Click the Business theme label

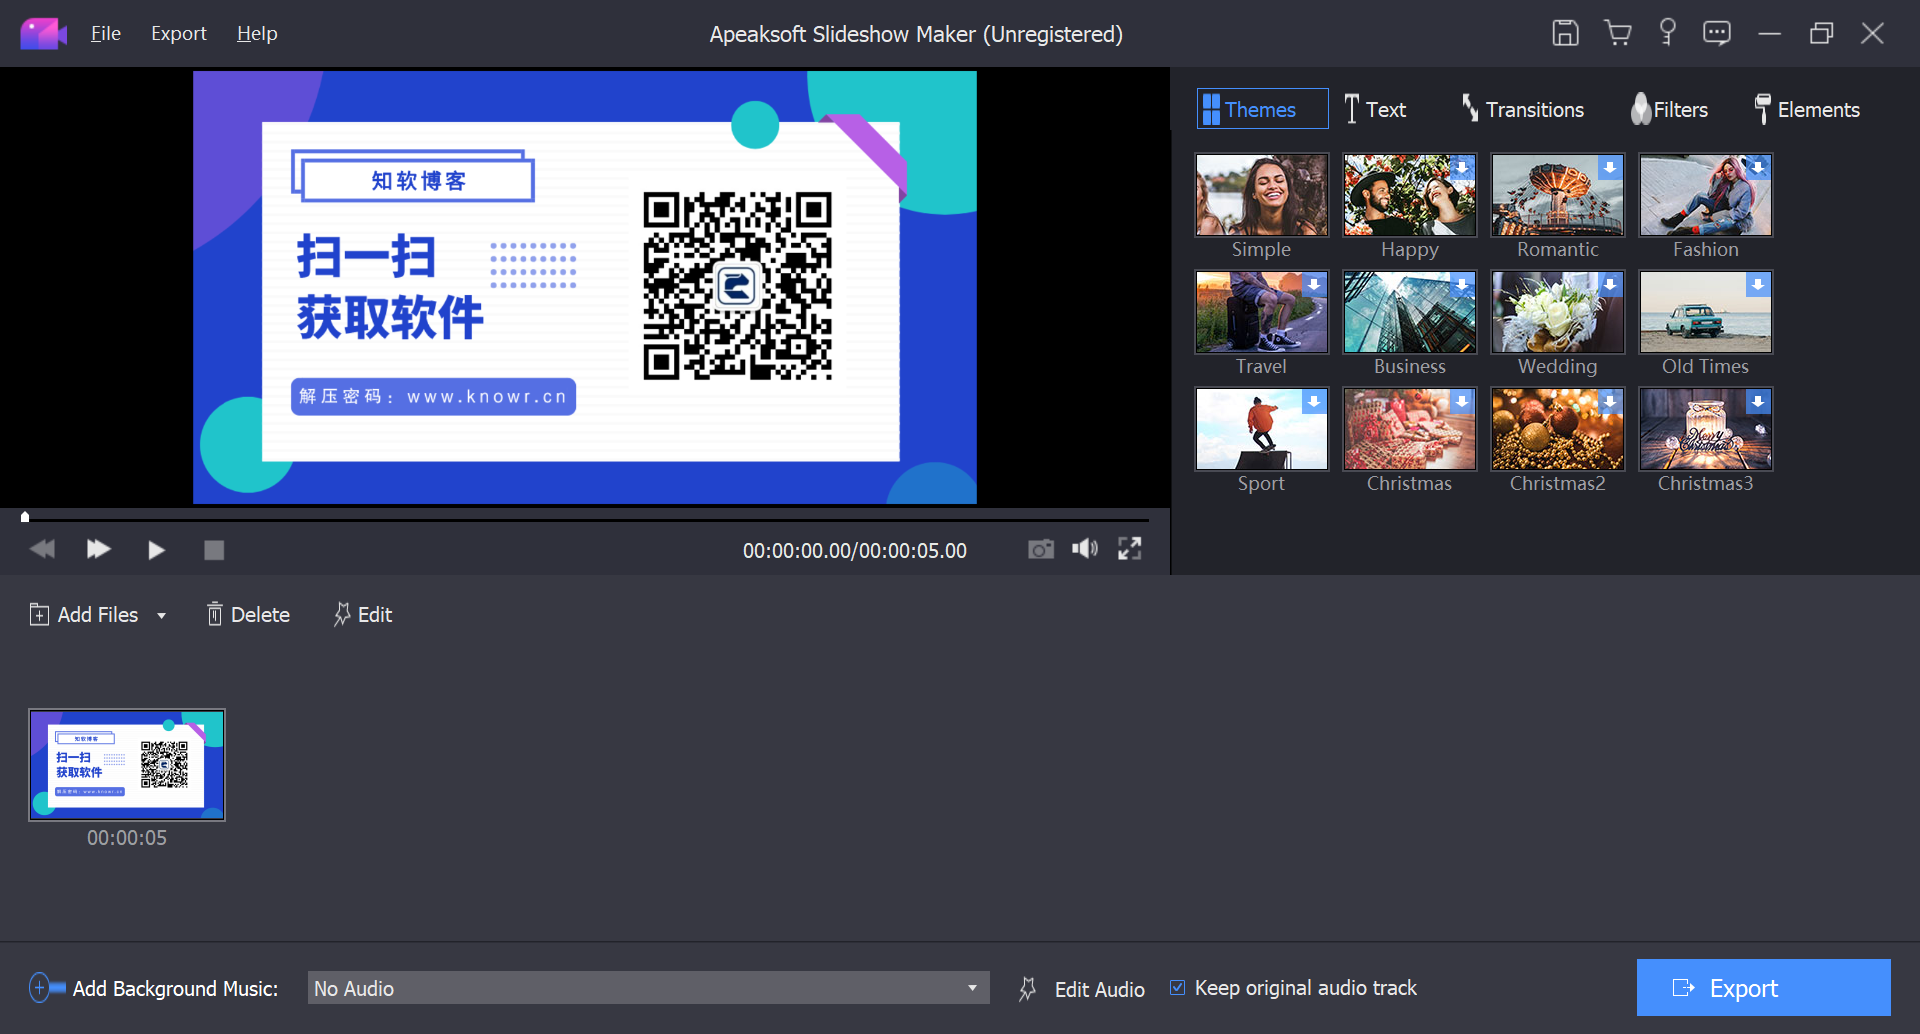coord(1410,367)
